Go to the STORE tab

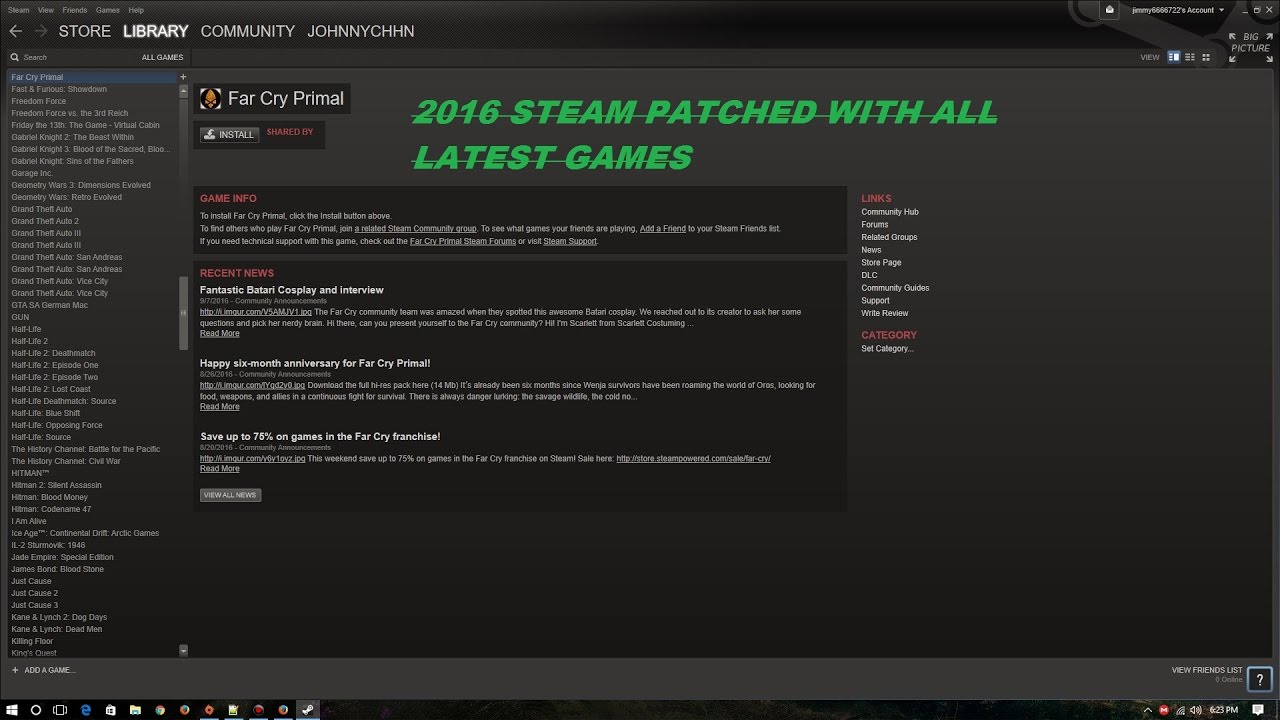[85, 31]
